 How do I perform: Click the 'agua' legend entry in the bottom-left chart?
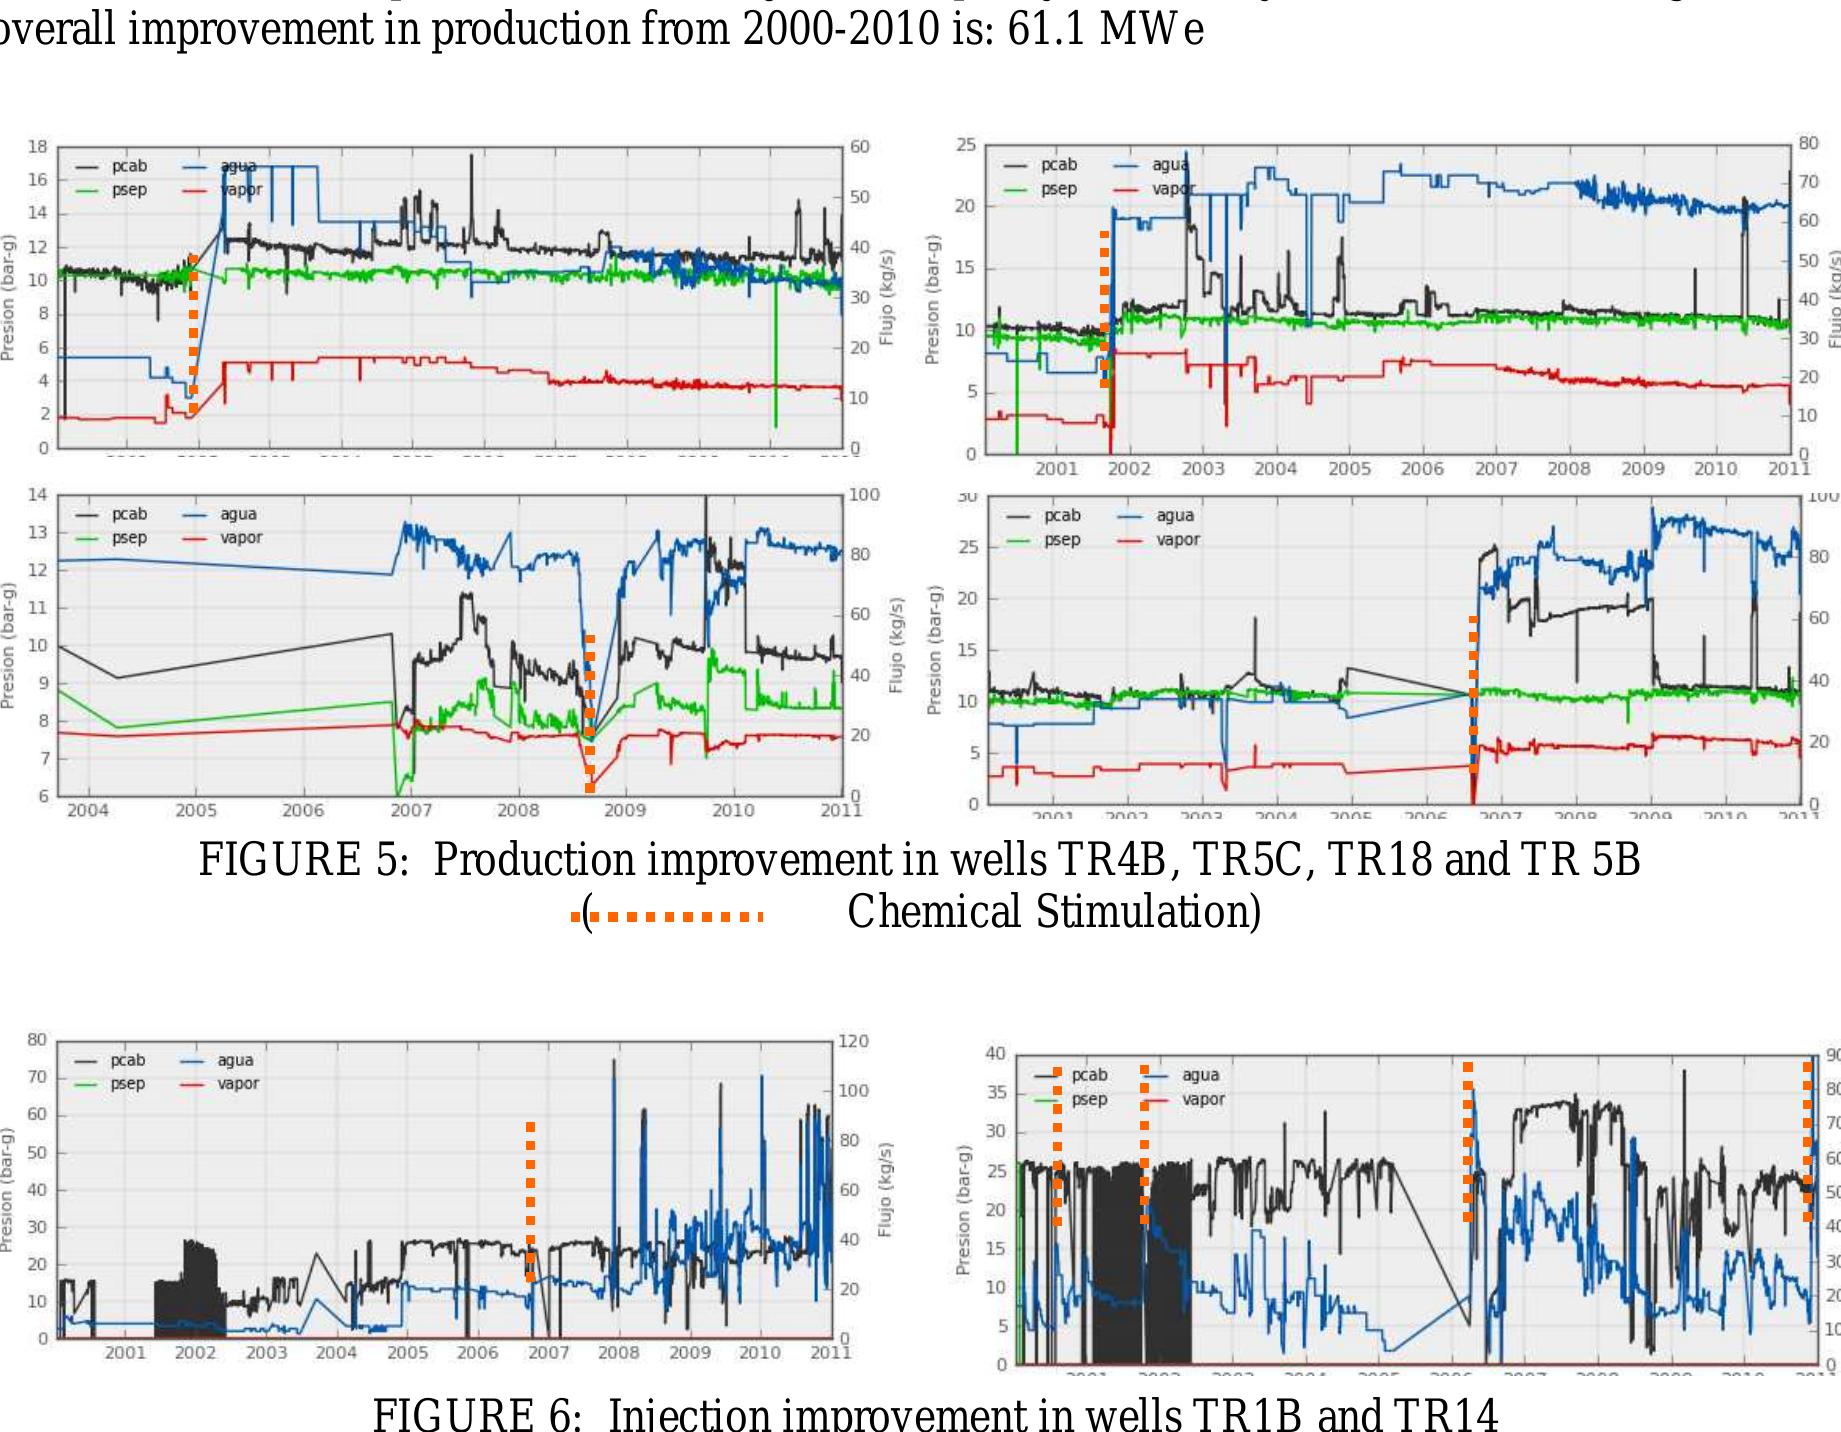click(235, 1060)
